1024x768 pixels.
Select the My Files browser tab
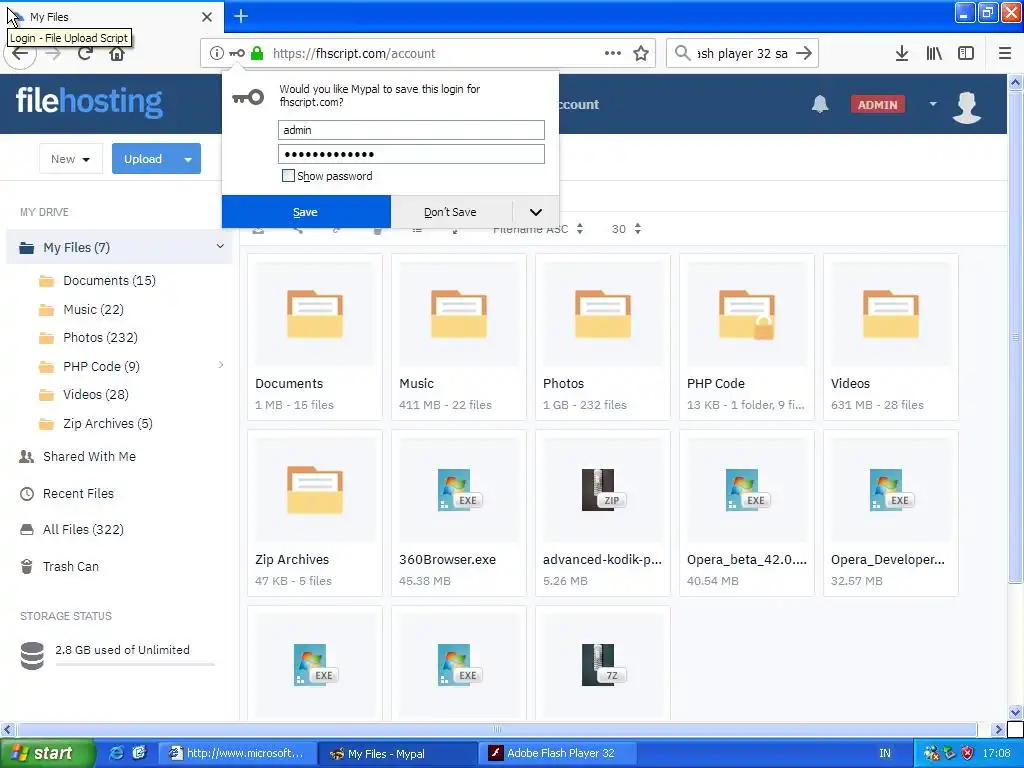coord(112,16)
